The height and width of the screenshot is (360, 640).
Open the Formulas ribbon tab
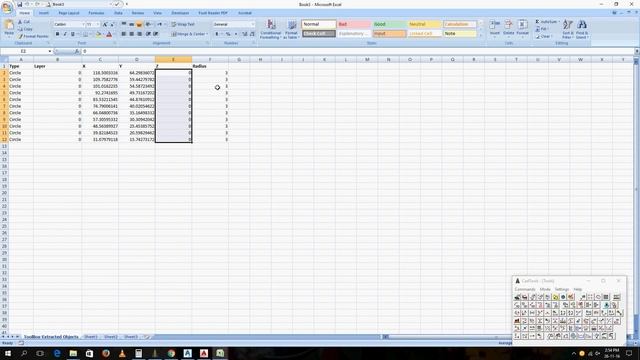(x=96, y=13)
